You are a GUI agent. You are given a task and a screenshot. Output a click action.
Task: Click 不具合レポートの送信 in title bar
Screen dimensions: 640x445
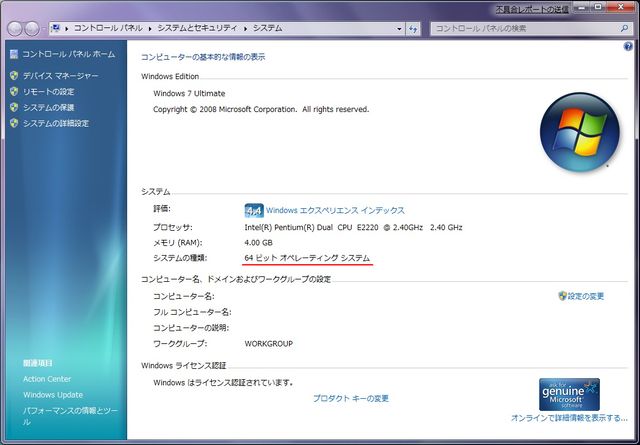click(x=532, y=9)
